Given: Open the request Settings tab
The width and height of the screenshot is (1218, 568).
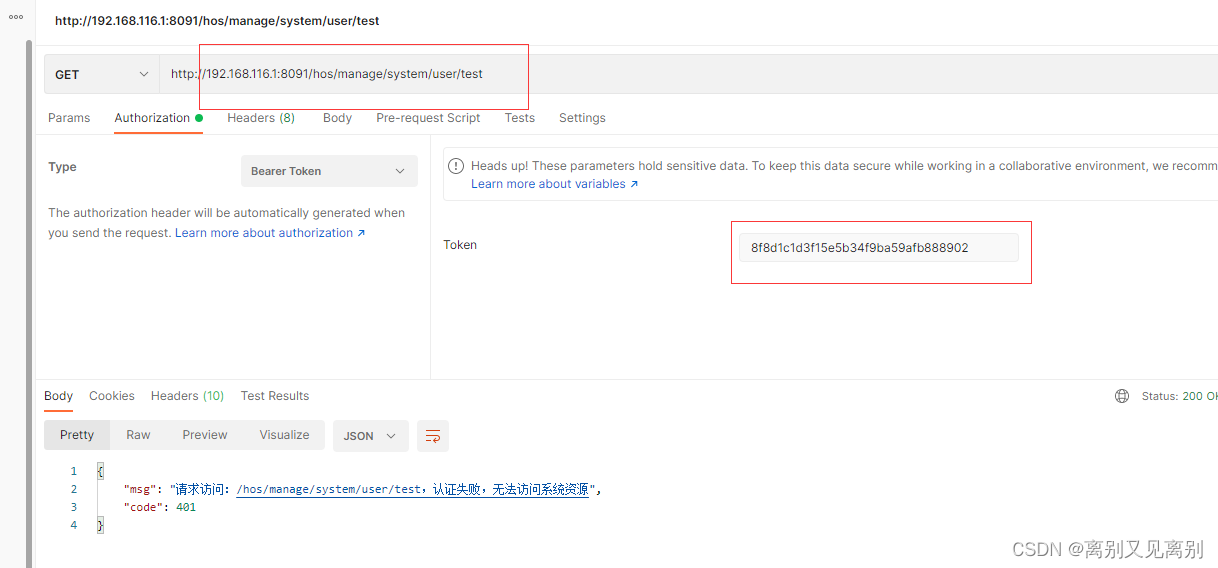Looking at the screenshot, I should 582,118.
